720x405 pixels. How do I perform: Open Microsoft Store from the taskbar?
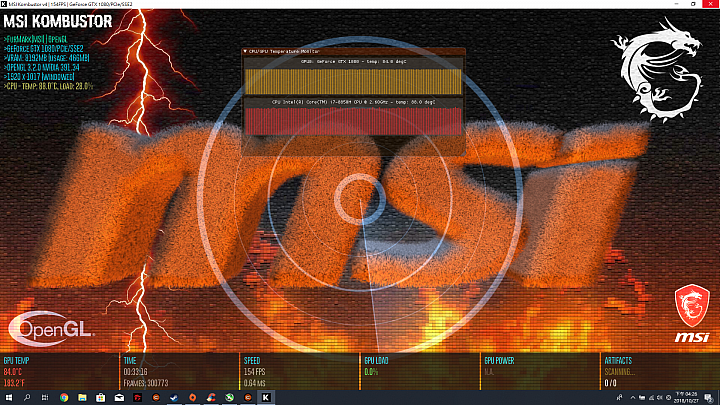(101, 398)
